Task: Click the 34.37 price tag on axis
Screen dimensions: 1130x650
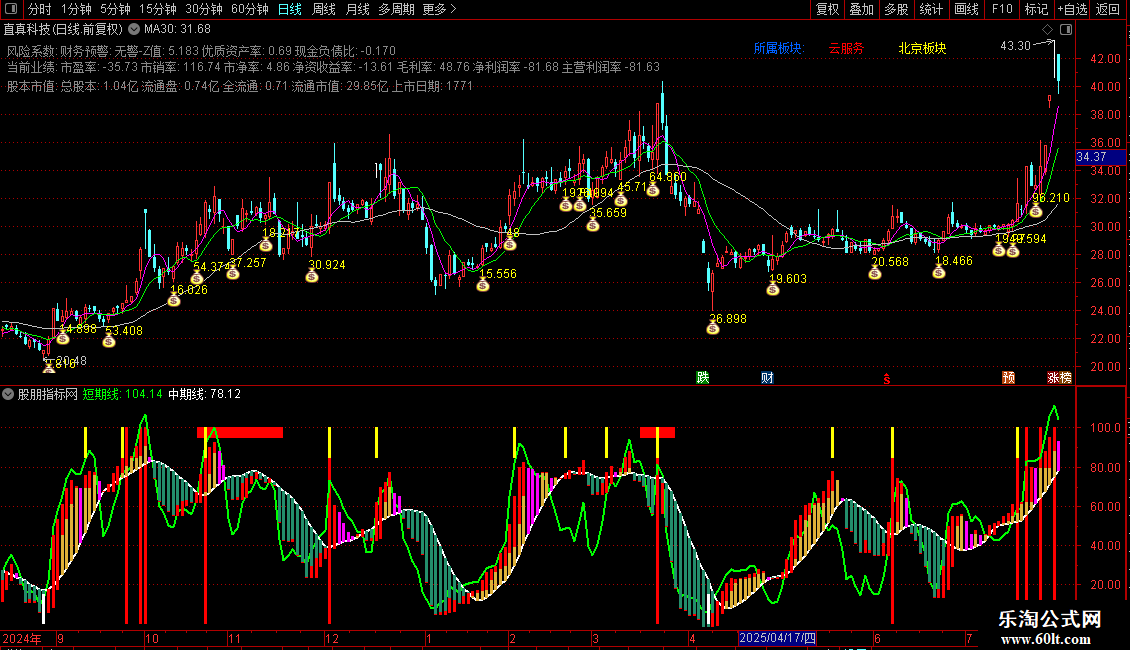Action: (1100, 156)
